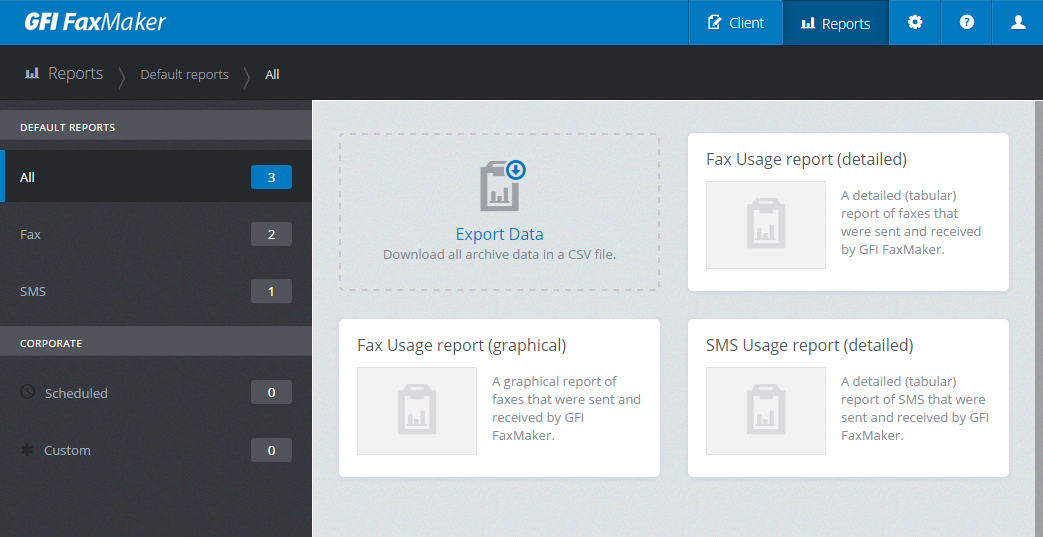Click the CORPORATE section header
The width and height of the screenshot is (1043, 537).
pyautogui.click(x=156, y=341)
